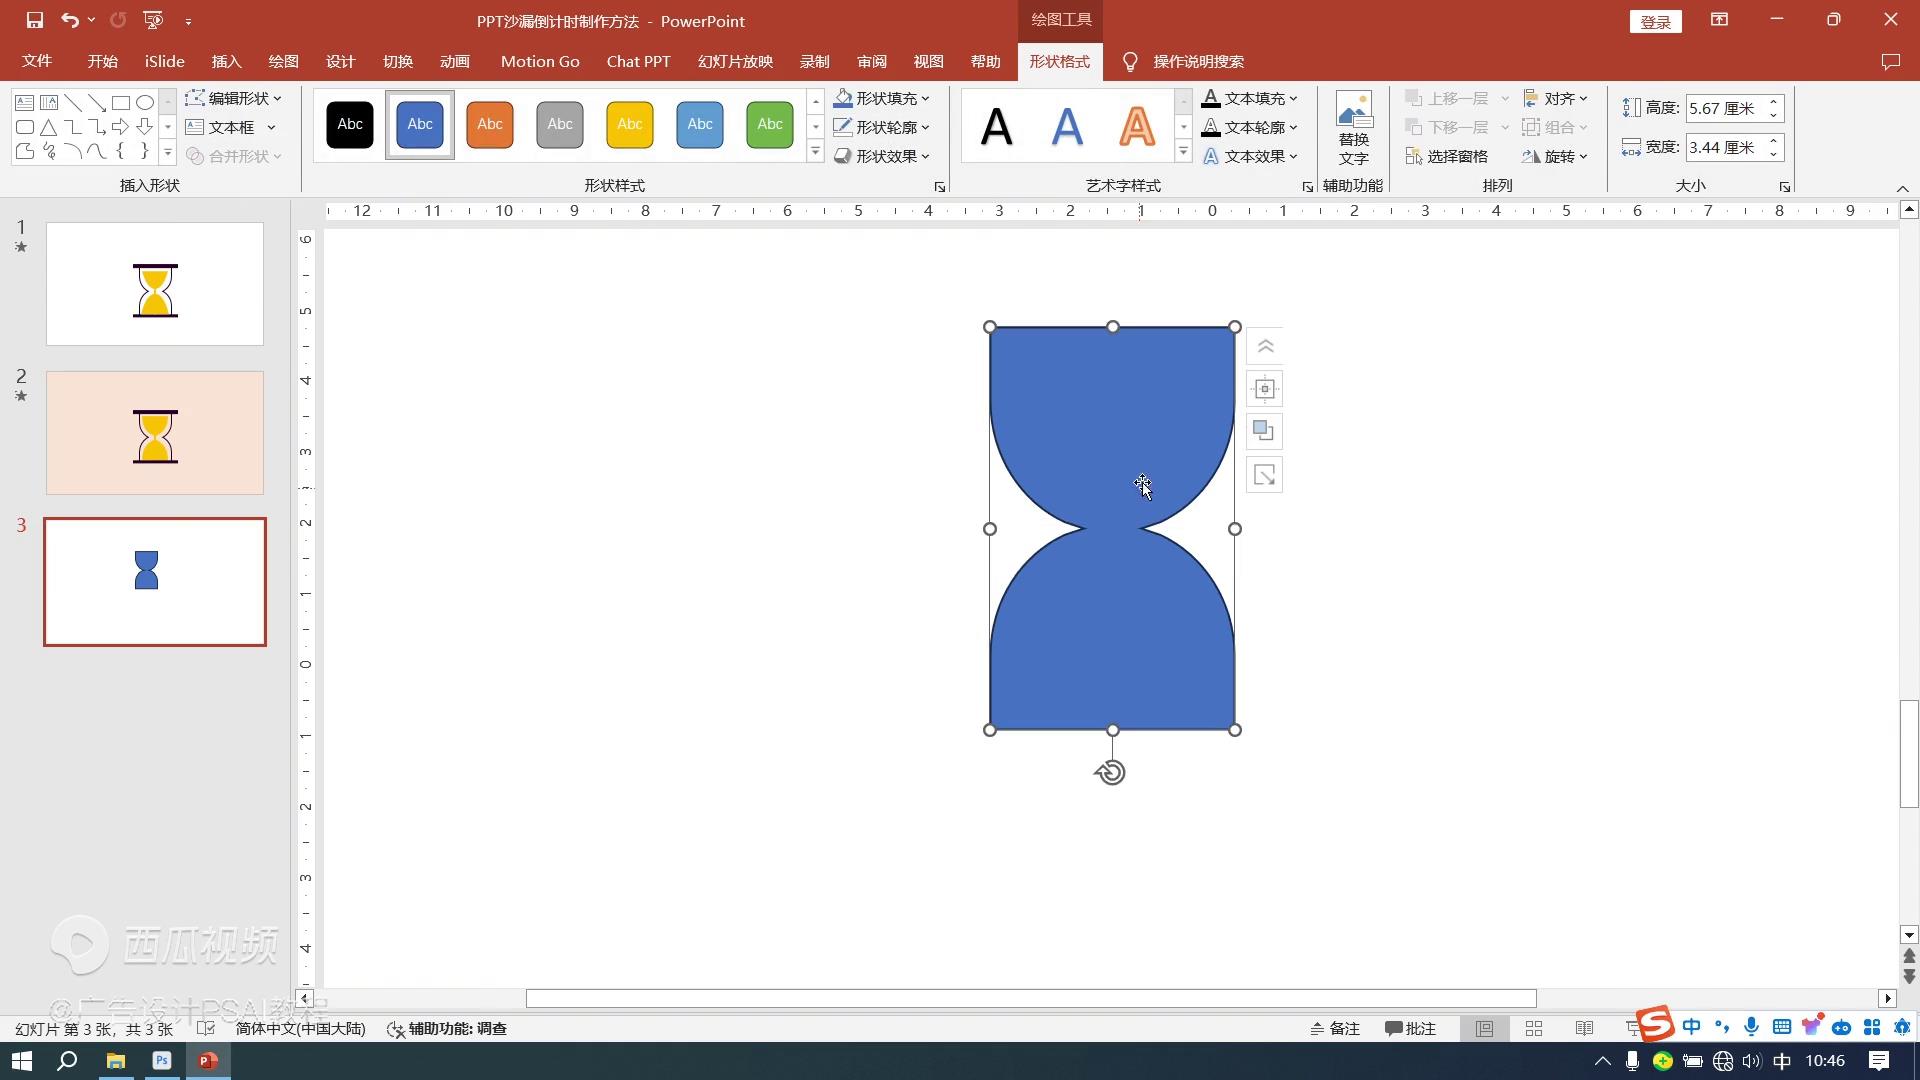The height and width of the screenshot is (1080, 1920).
Task: Apply the green Abc shape style
Action: click(770, 125)
